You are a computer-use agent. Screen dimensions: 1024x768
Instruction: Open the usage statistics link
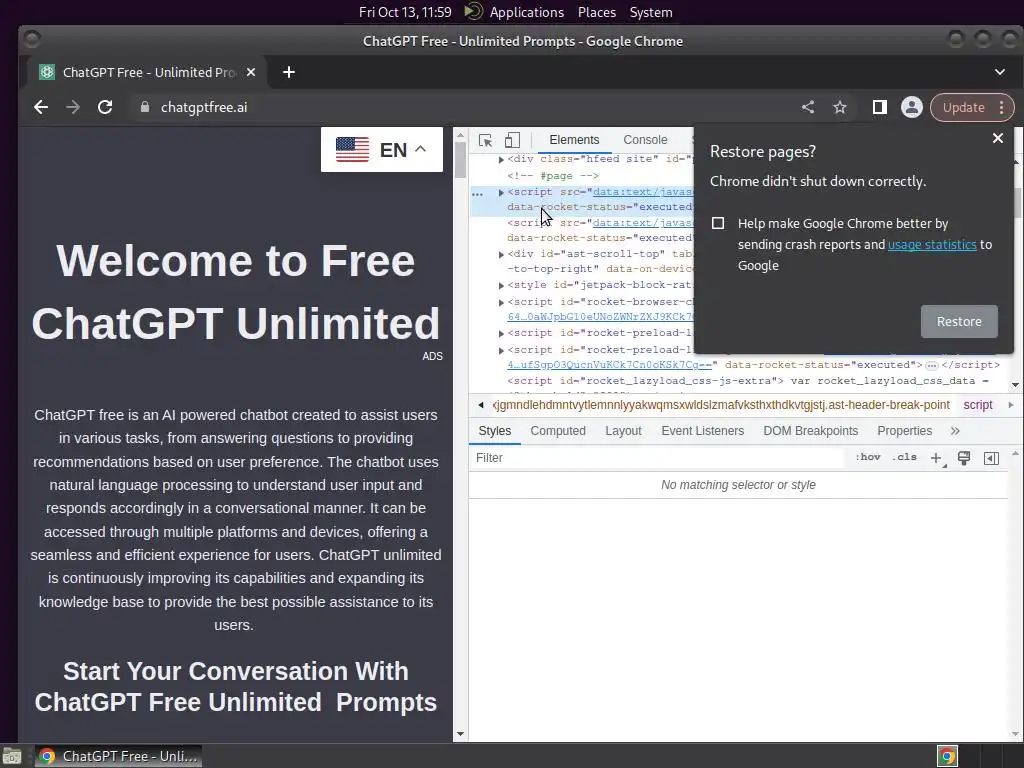point(932,244)
